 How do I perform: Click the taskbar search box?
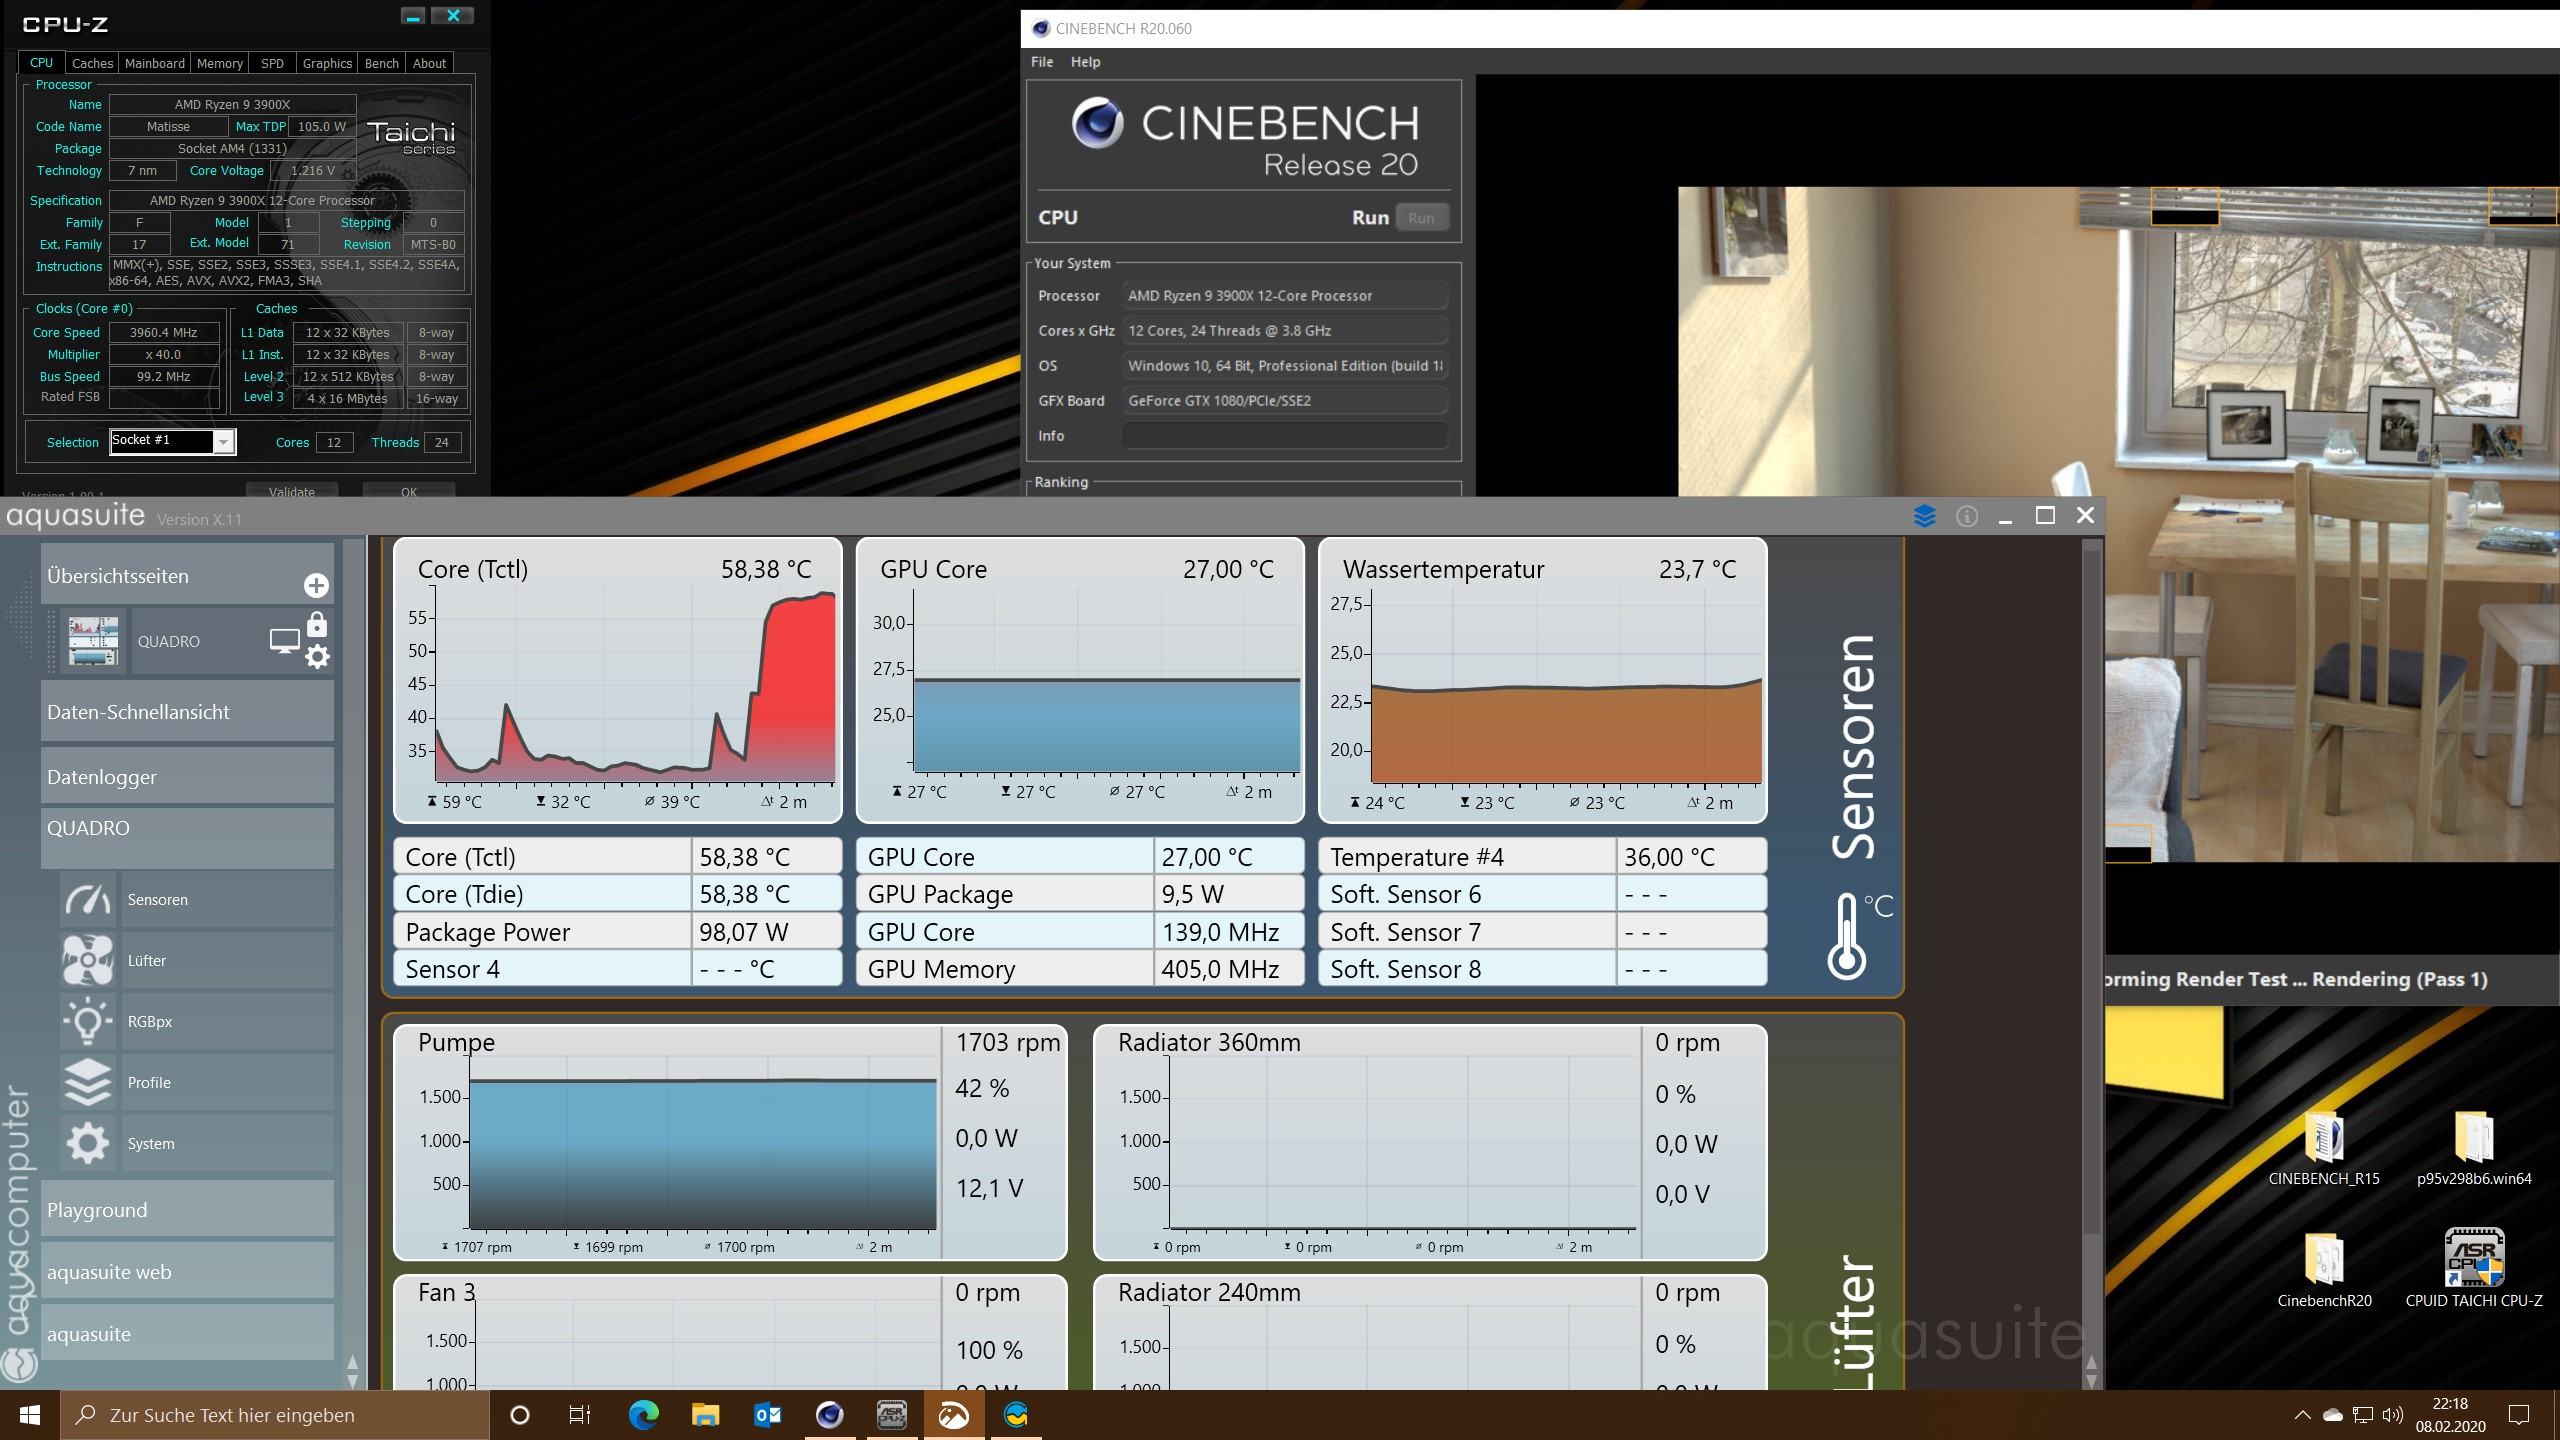pos(275,1415)
